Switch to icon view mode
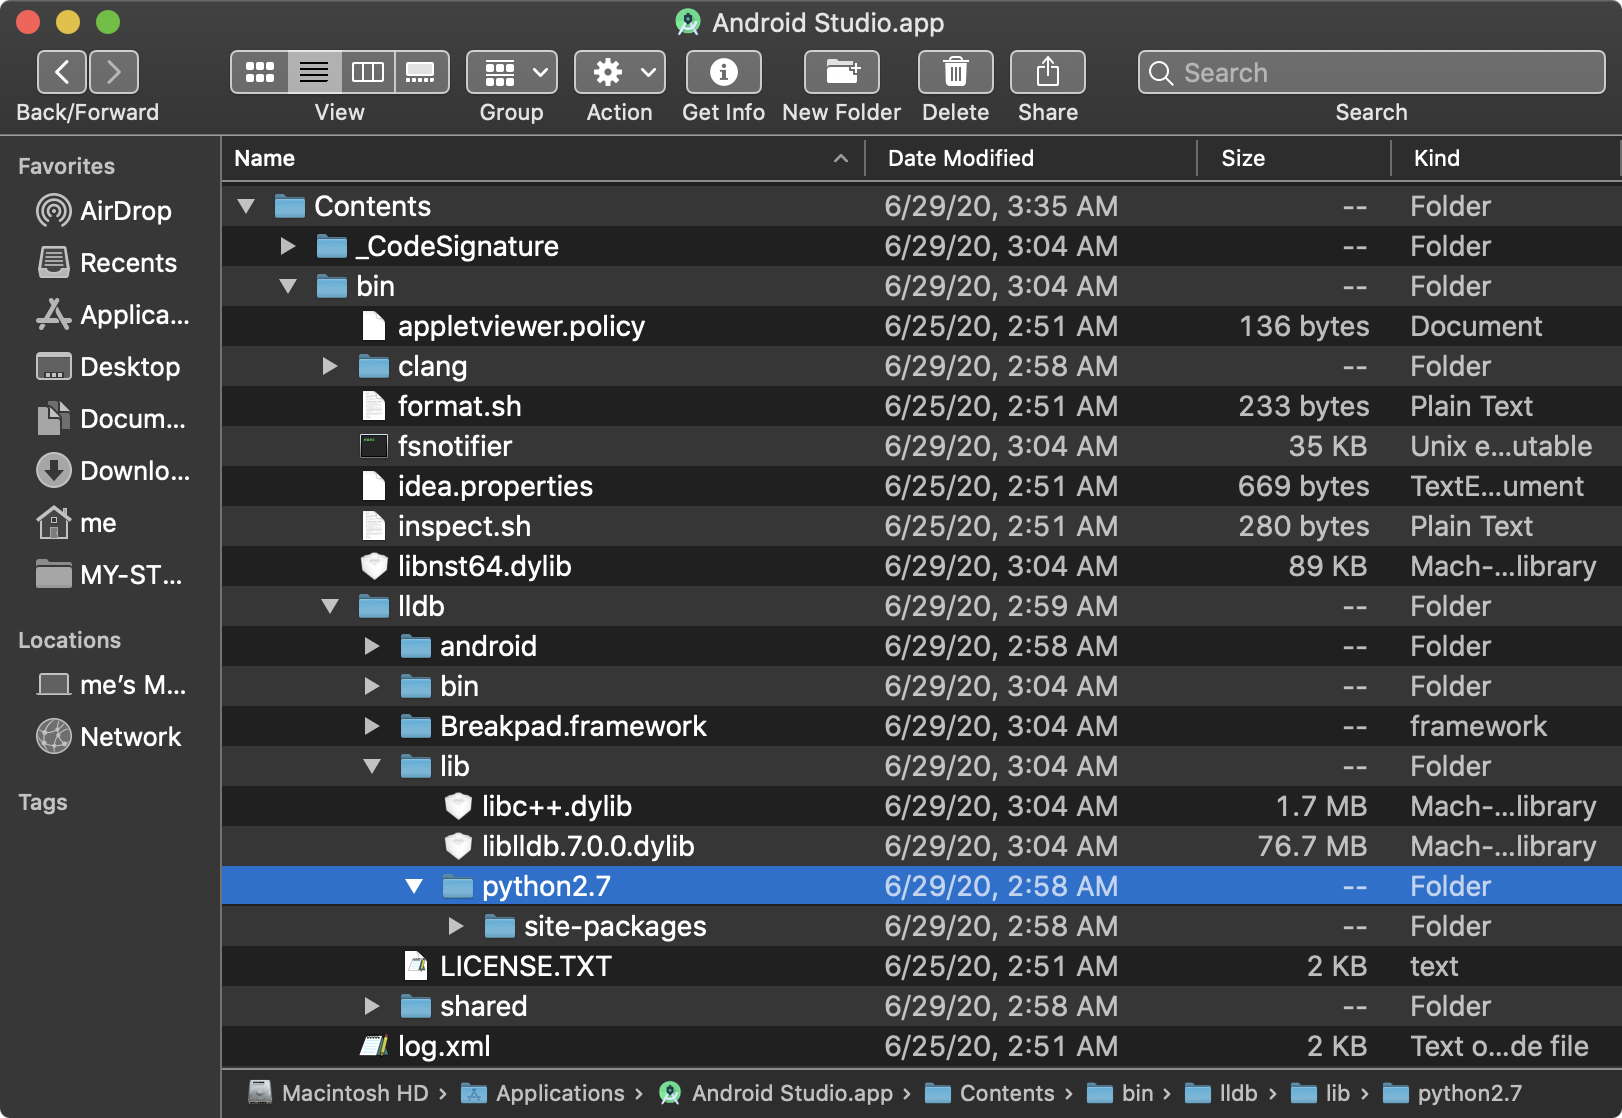 point(260,72)
